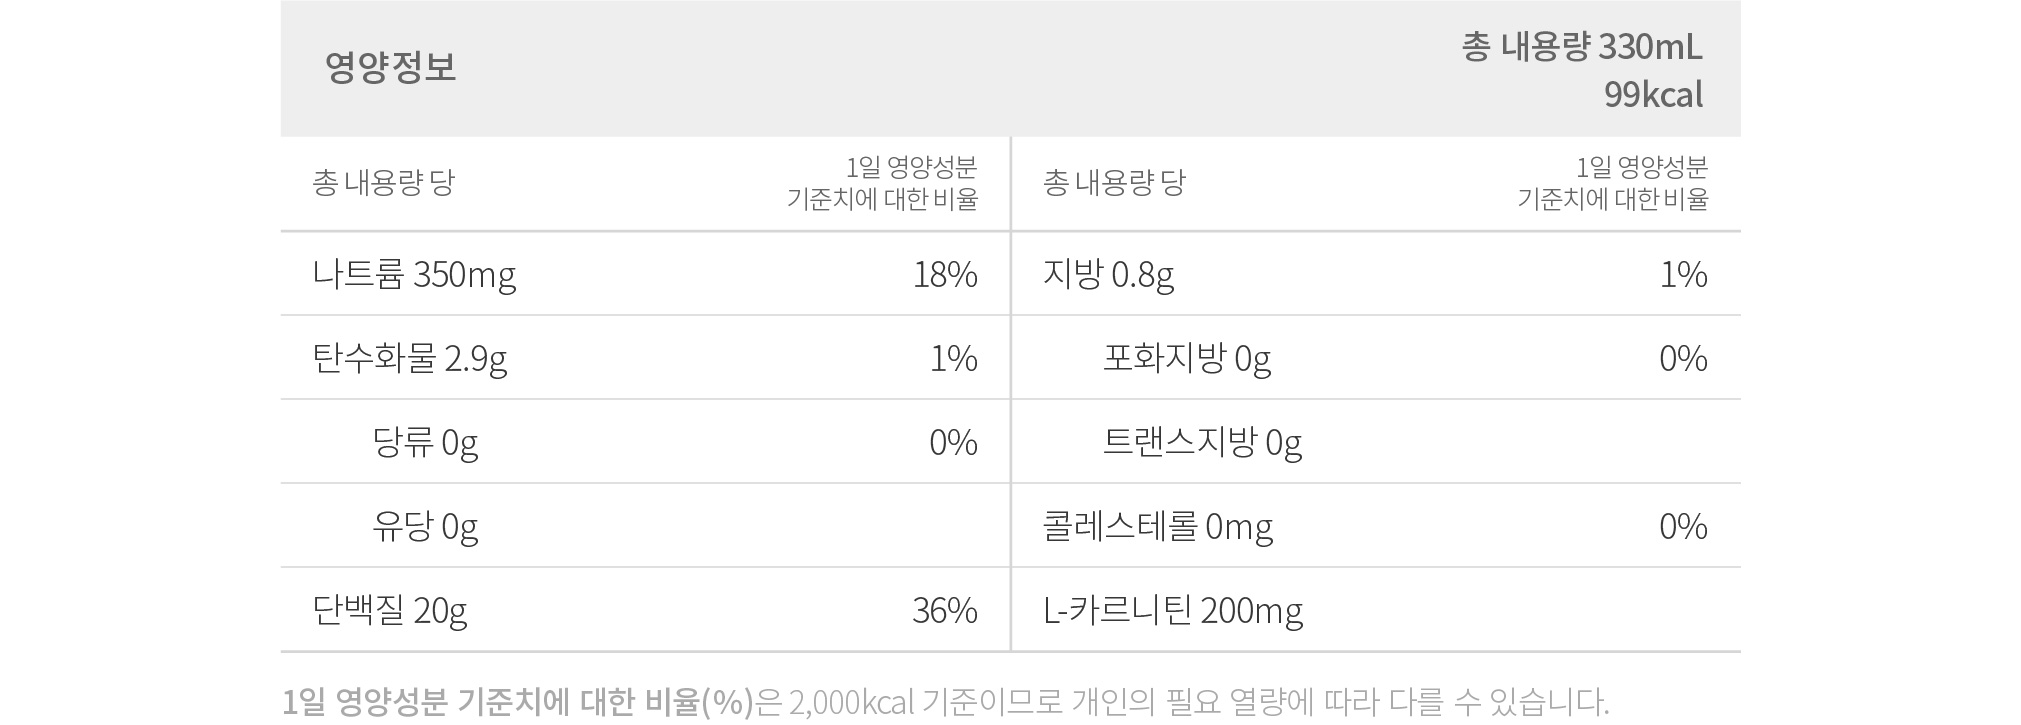Image resolution: width=2021 pixels, height=725 pixels.
Task: Click the right 총 내용량 당 column header
Action: click(1114, 183)
